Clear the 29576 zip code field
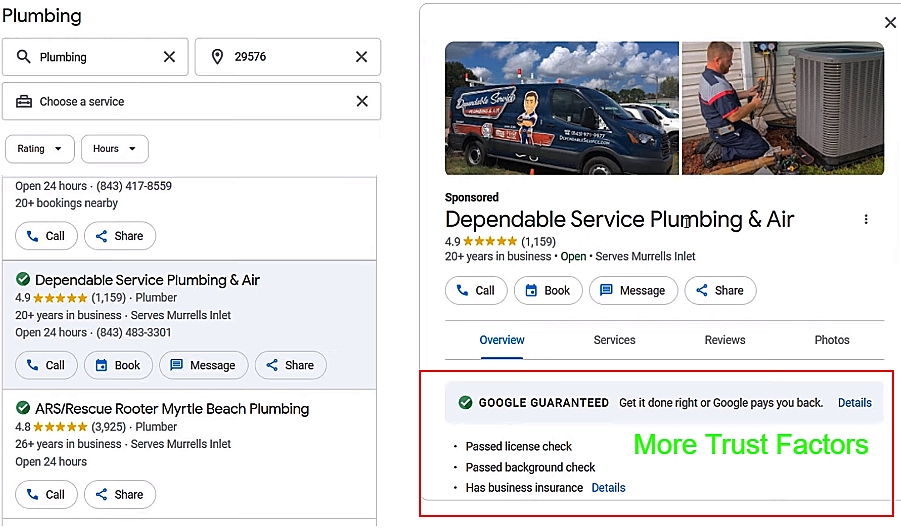Viewport: 901px width, 532px height. [361, 57]
